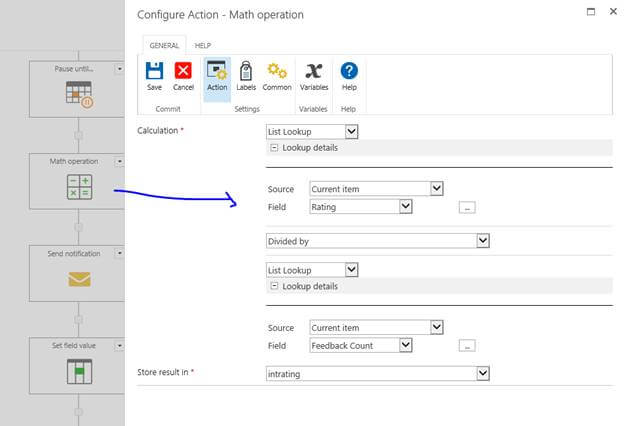This screenshot has width=624, height=426.
Task: Maximize the Configure Action dialog
Action: (x=591, y=12)
